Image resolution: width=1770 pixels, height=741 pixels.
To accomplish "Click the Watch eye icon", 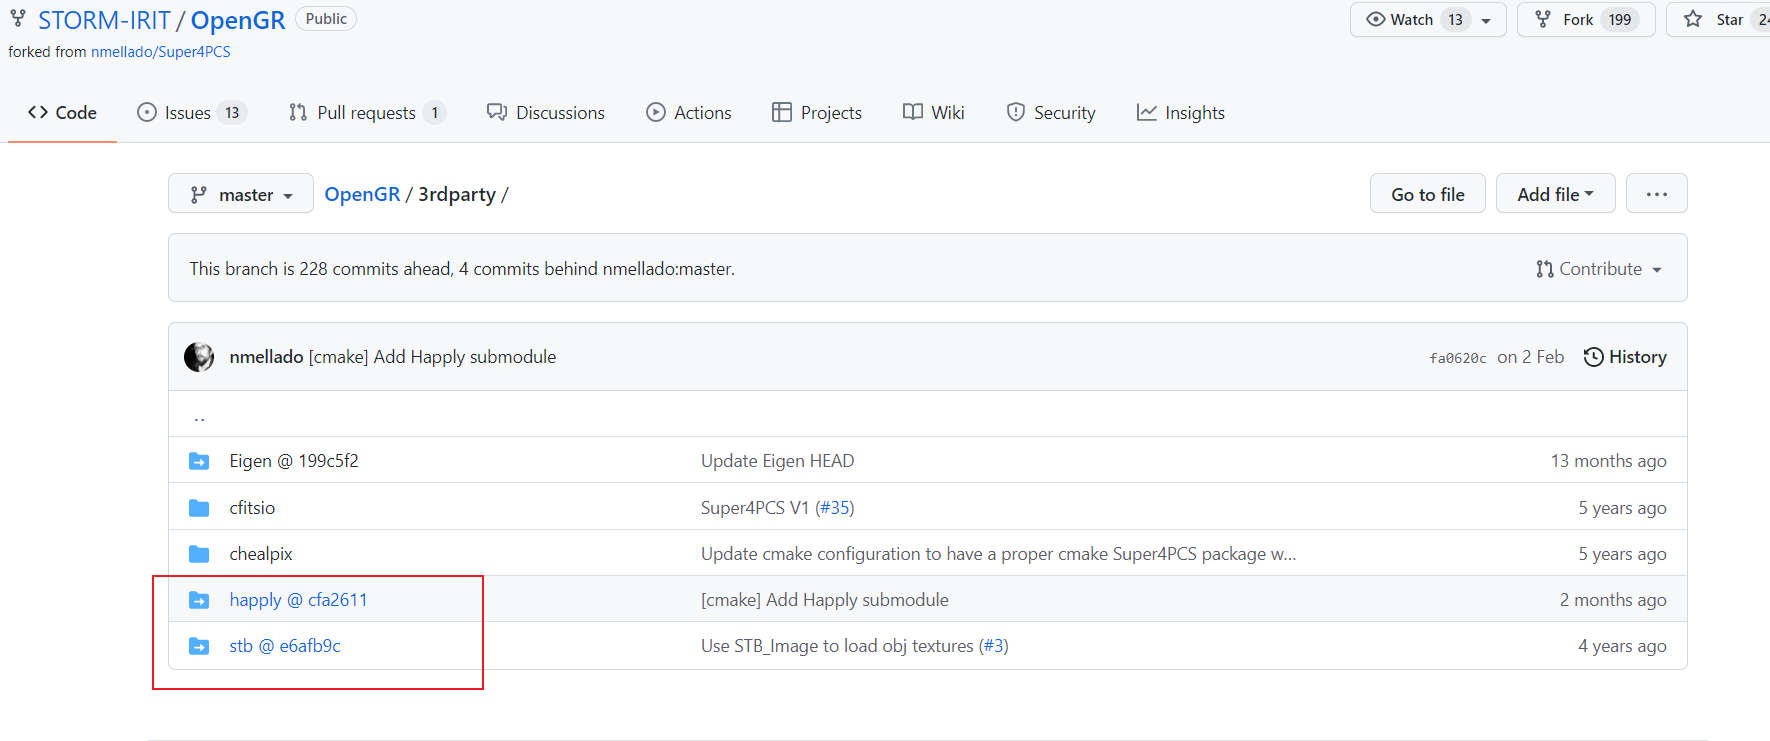I will [1376, 19].
